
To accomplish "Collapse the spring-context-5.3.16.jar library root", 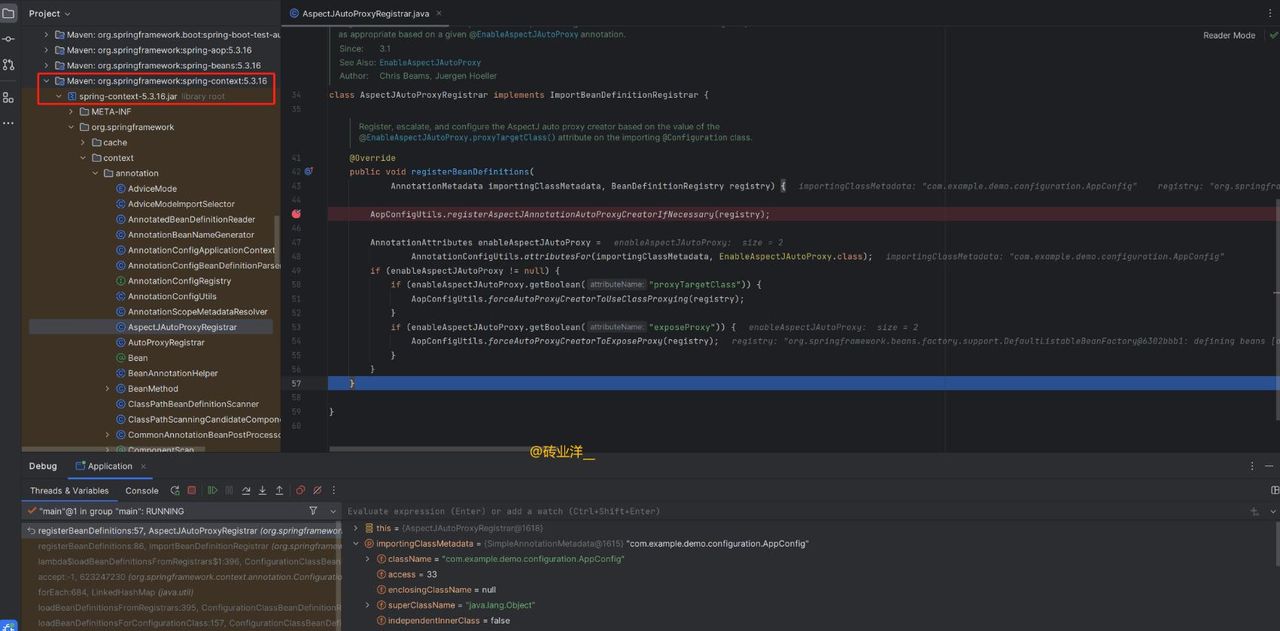I will (59, 96).
